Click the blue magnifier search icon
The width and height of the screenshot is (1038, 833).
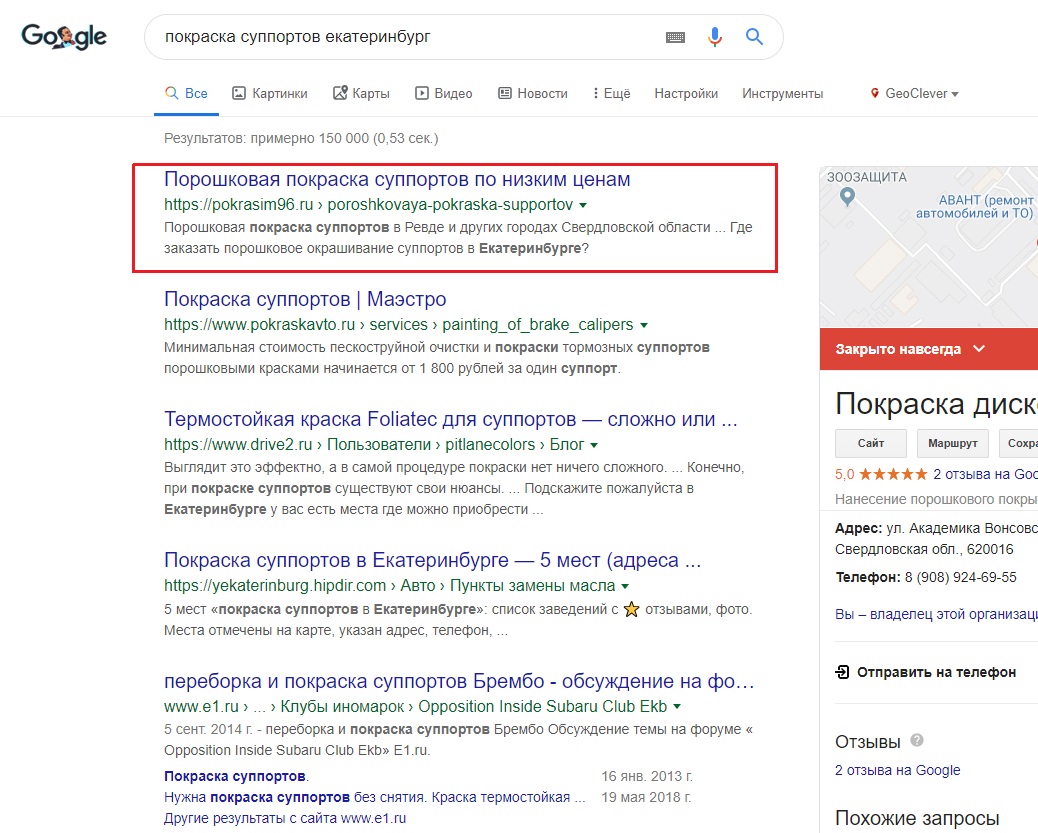tap(752, 36)
